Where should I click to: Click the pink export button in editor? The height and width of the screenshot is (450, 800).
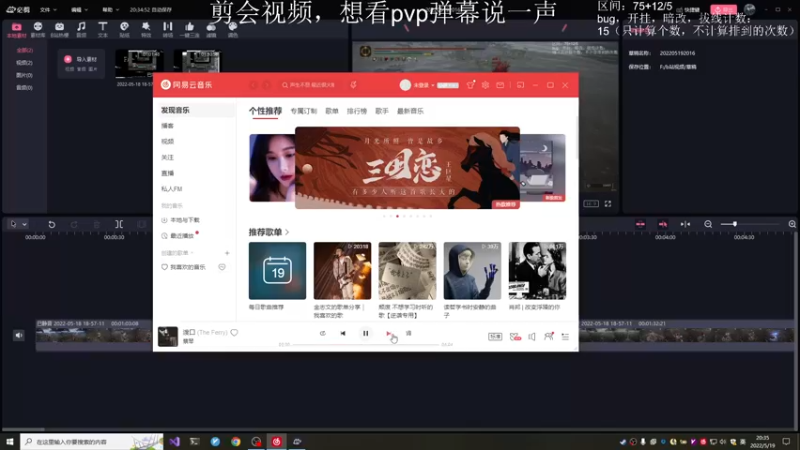[x=723, y=10]
